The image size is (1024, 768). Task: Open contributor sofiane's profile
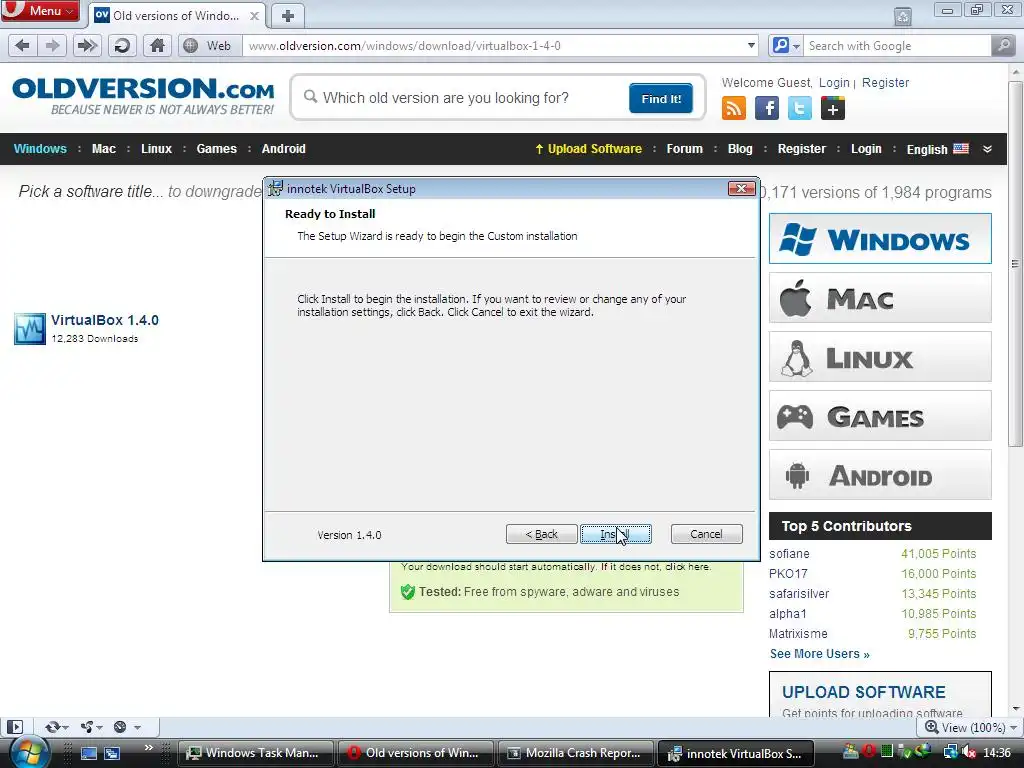click(x=789, y=554)
